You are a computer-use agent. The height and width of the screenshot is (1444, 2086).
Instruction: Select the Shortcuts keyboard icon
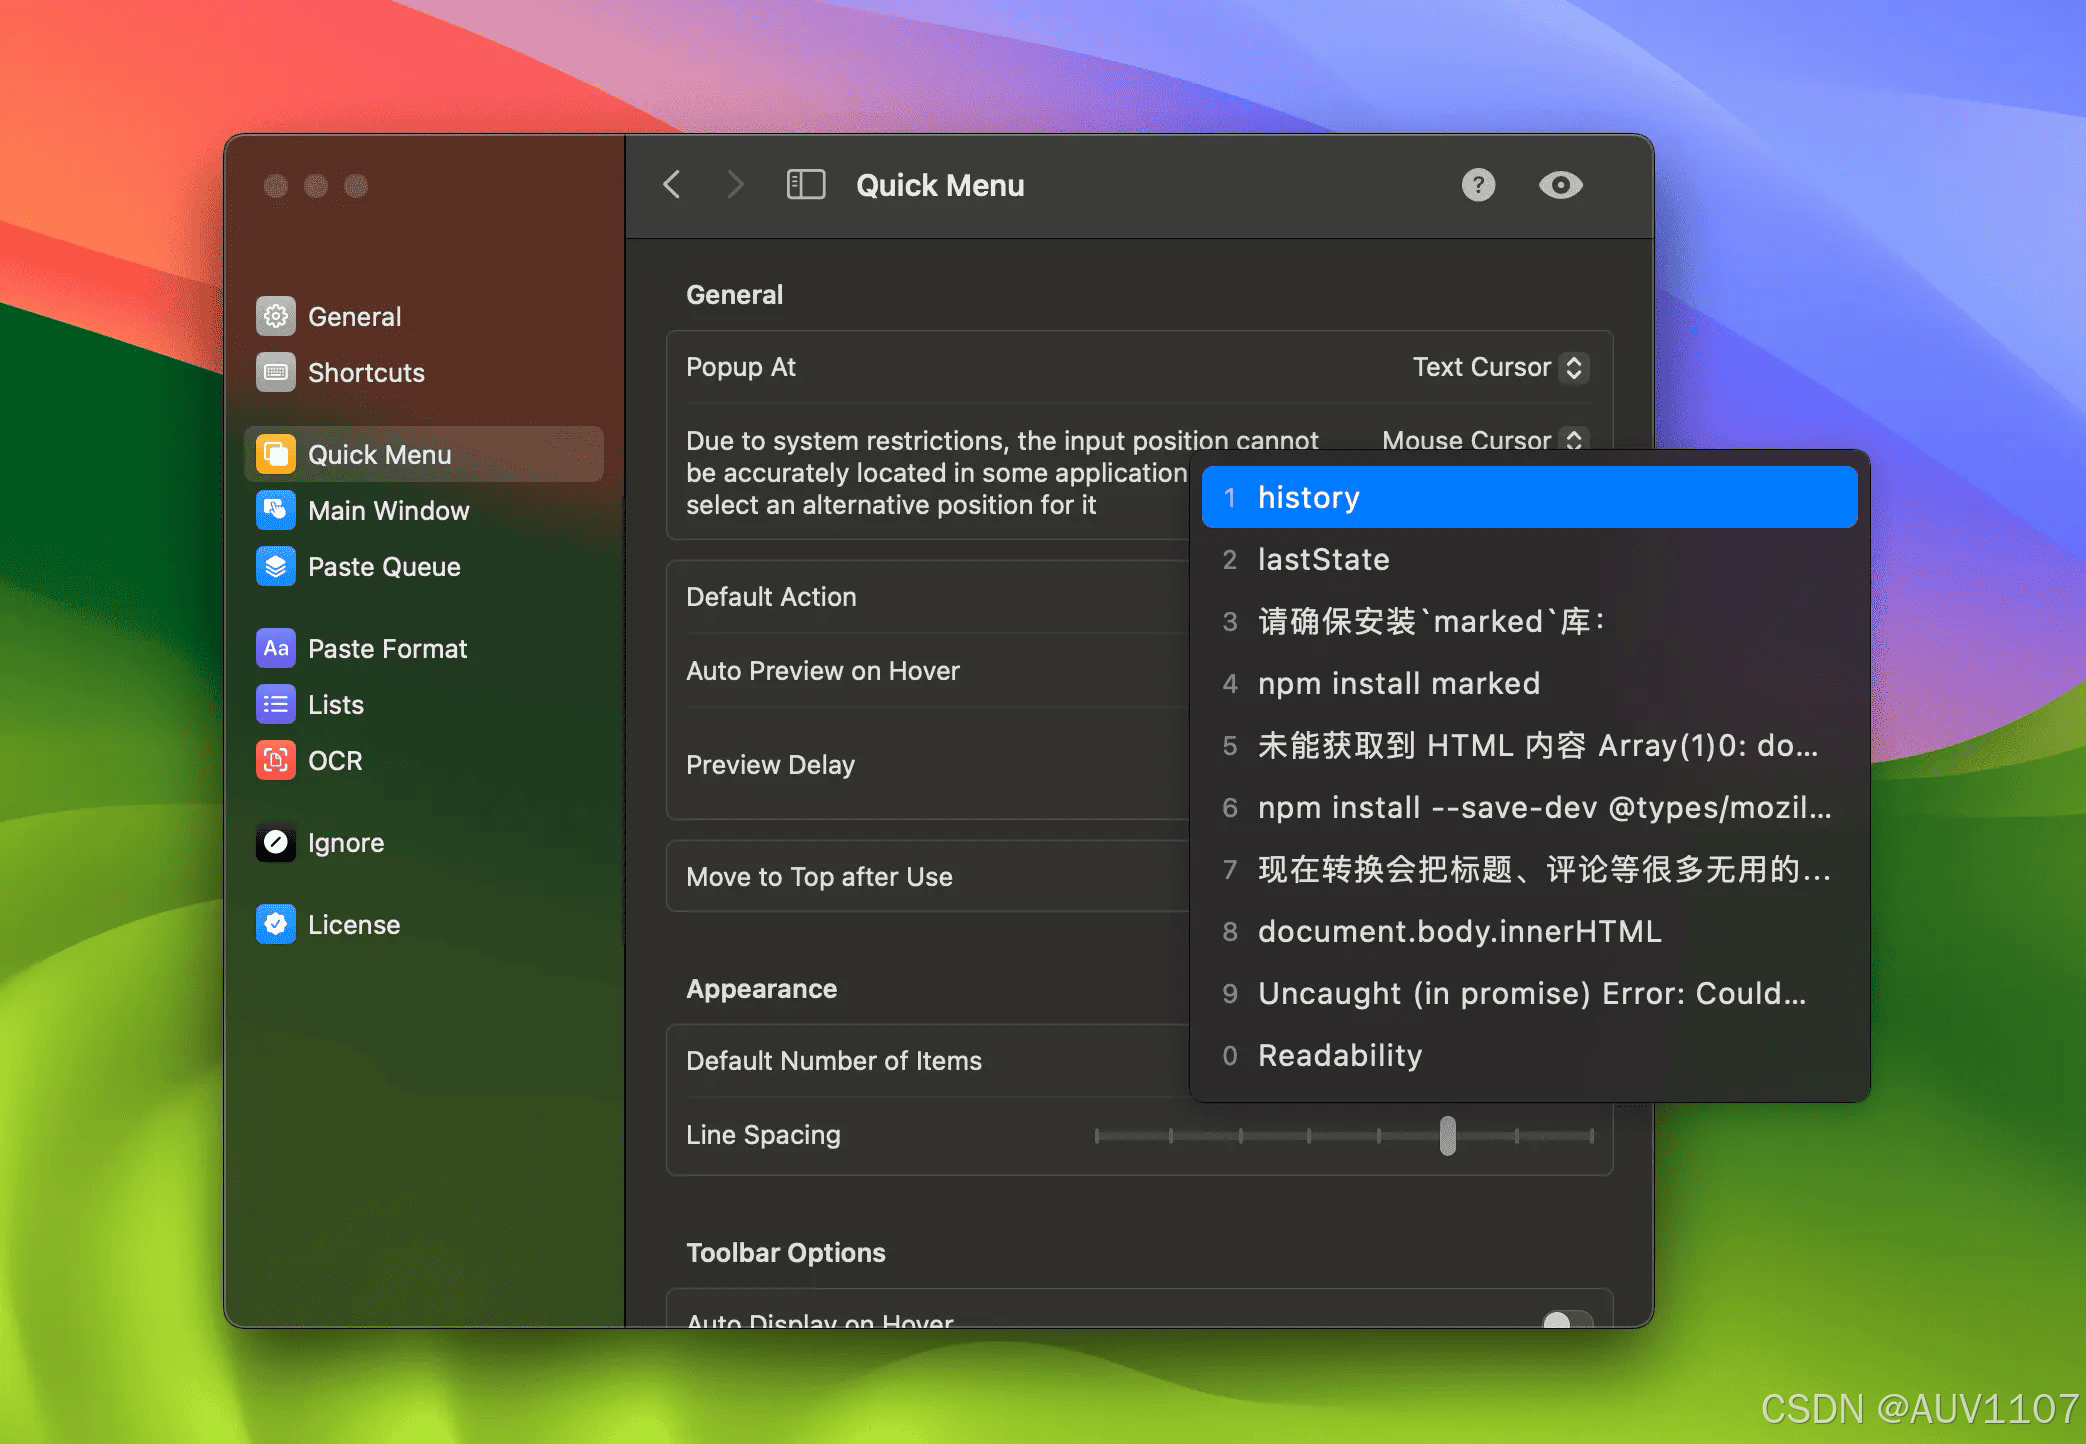(x=276, y=373)
